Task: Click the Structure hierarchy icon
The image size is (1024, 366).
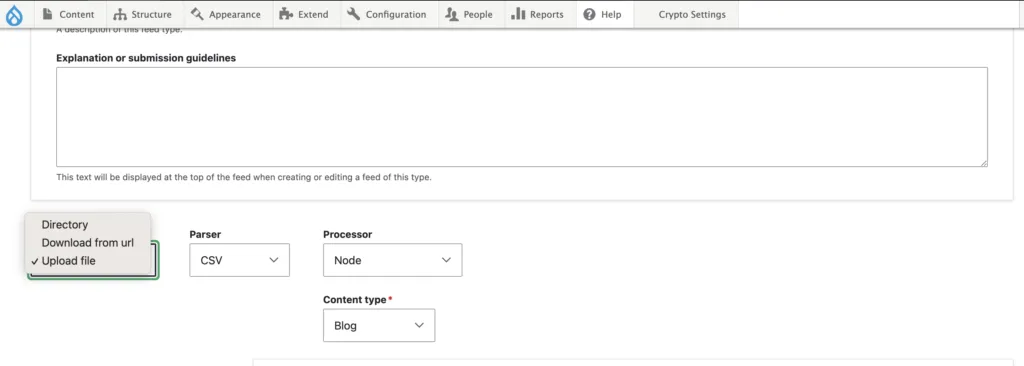Action: point(120,14)
